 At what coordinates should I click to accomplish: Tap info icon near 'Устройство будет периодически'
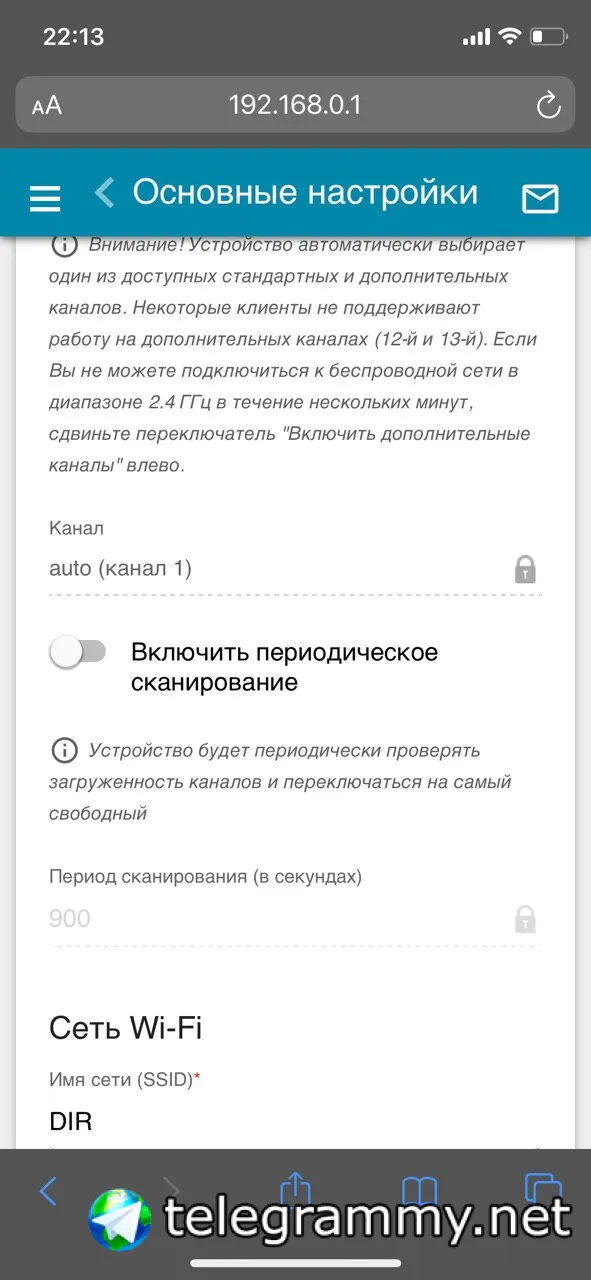tap(64, 750)
